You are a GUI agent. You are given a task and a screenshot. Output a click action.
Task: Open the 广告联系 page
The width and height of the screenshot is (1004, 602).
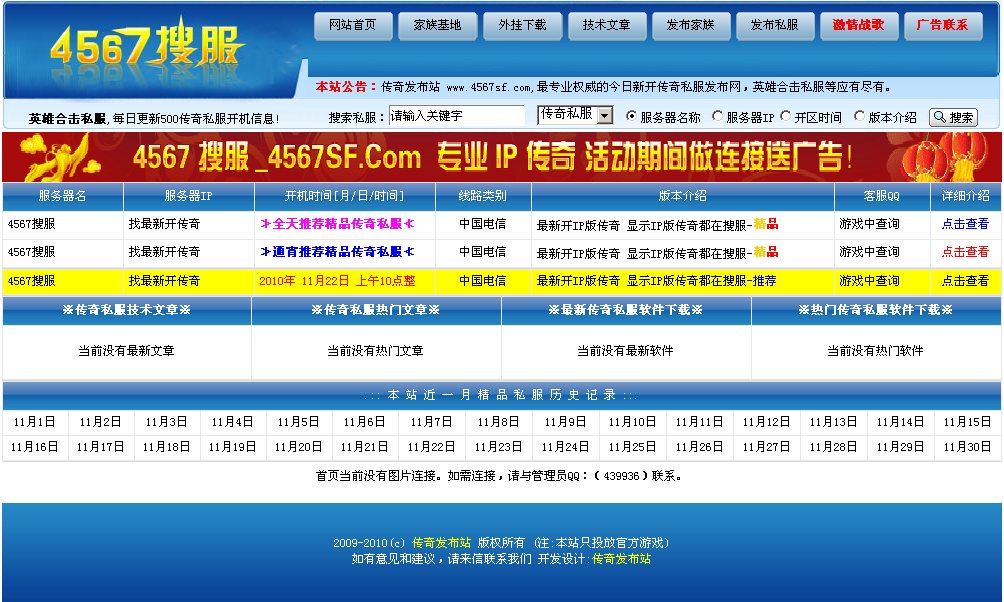pyautogui.click(x=942, y=27)
